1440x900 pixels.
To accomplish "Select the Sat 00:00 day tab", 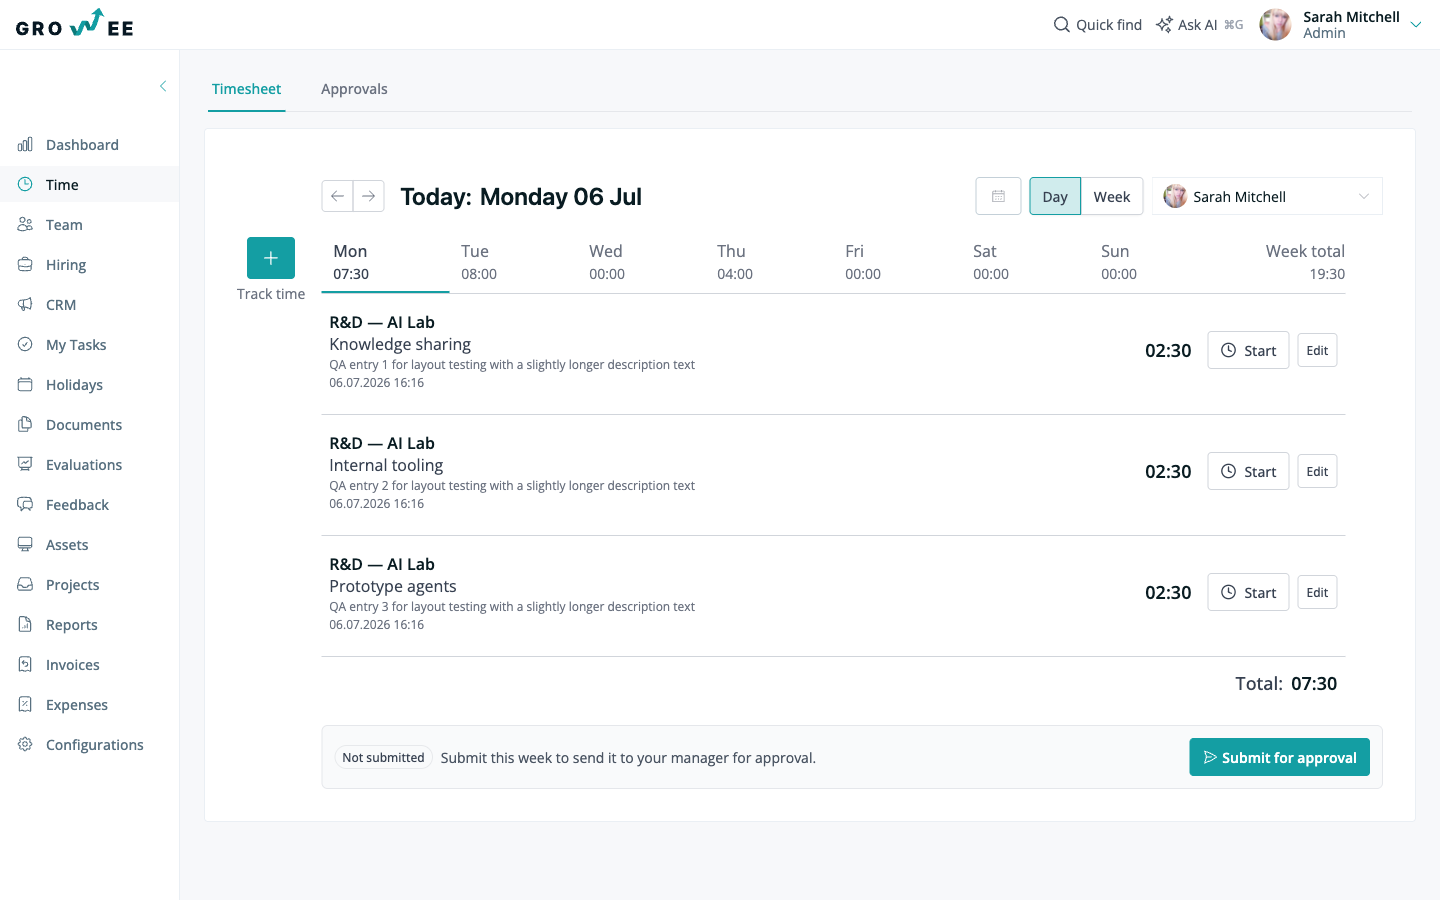I will click(x=1025, y=262).
